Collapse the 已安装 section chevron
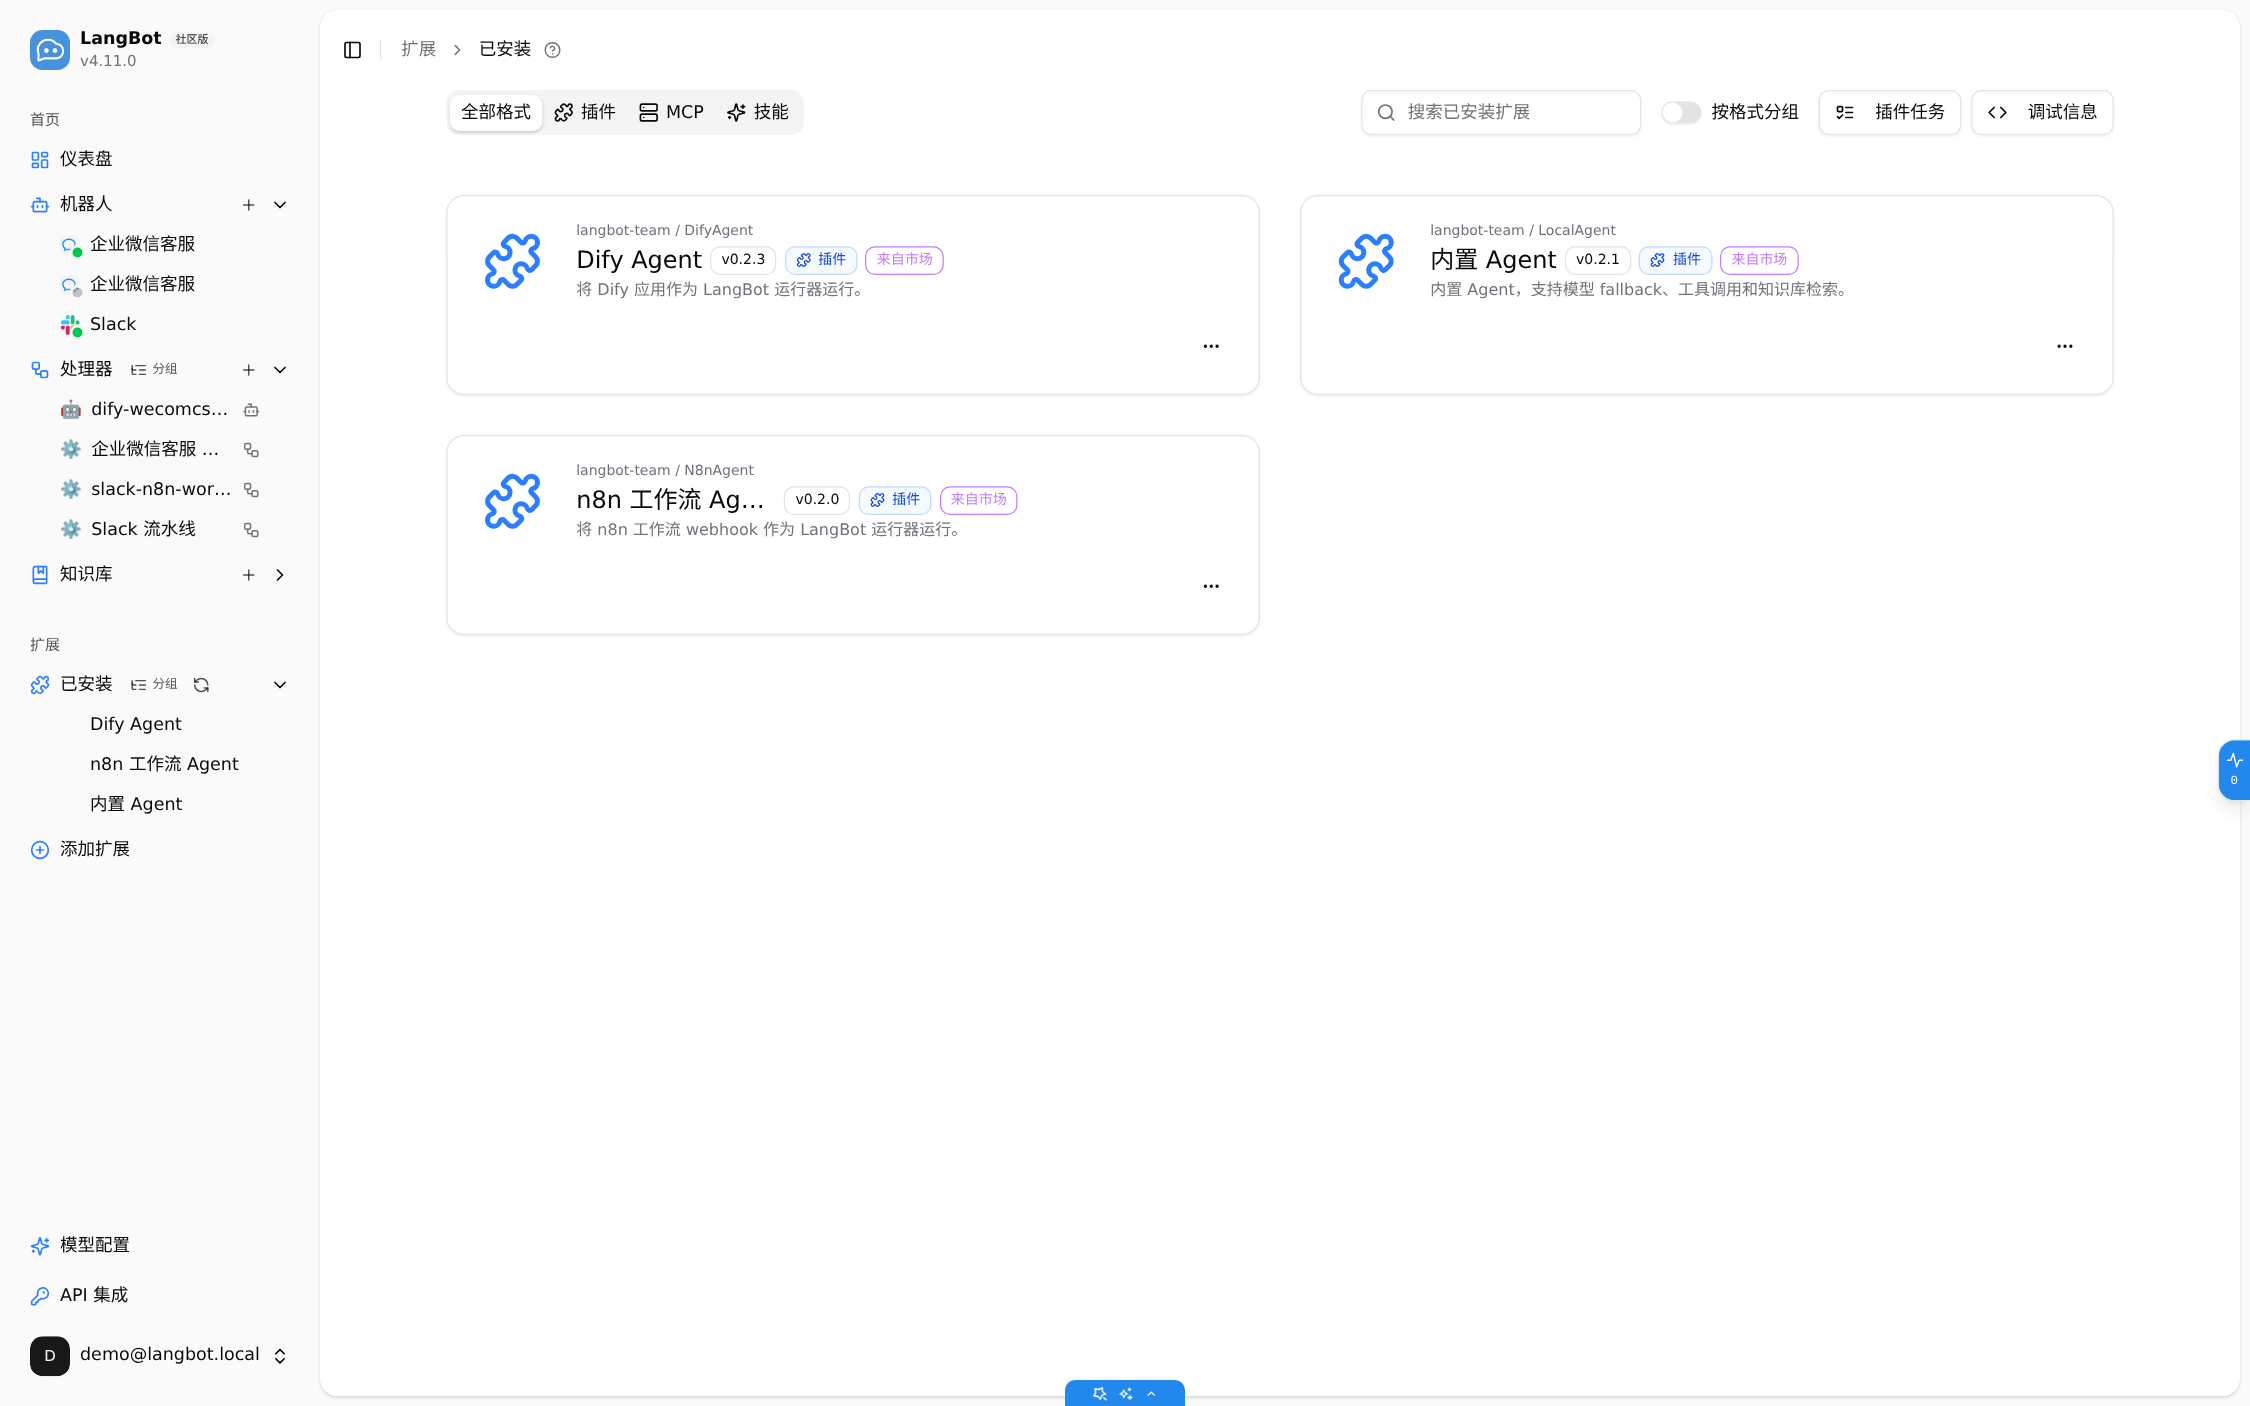 click(280, 685)
